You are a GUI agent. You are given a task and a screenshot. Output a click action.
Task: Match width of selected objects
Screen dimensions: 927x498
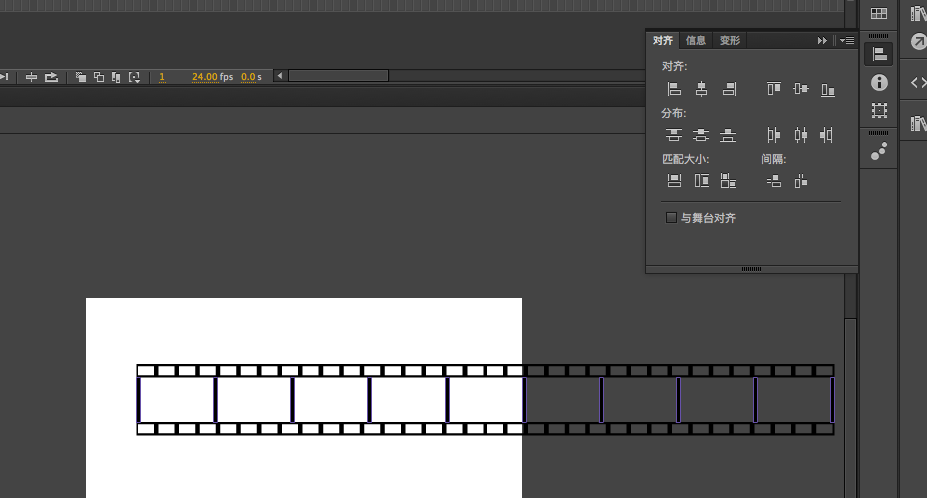coord(674,181)
